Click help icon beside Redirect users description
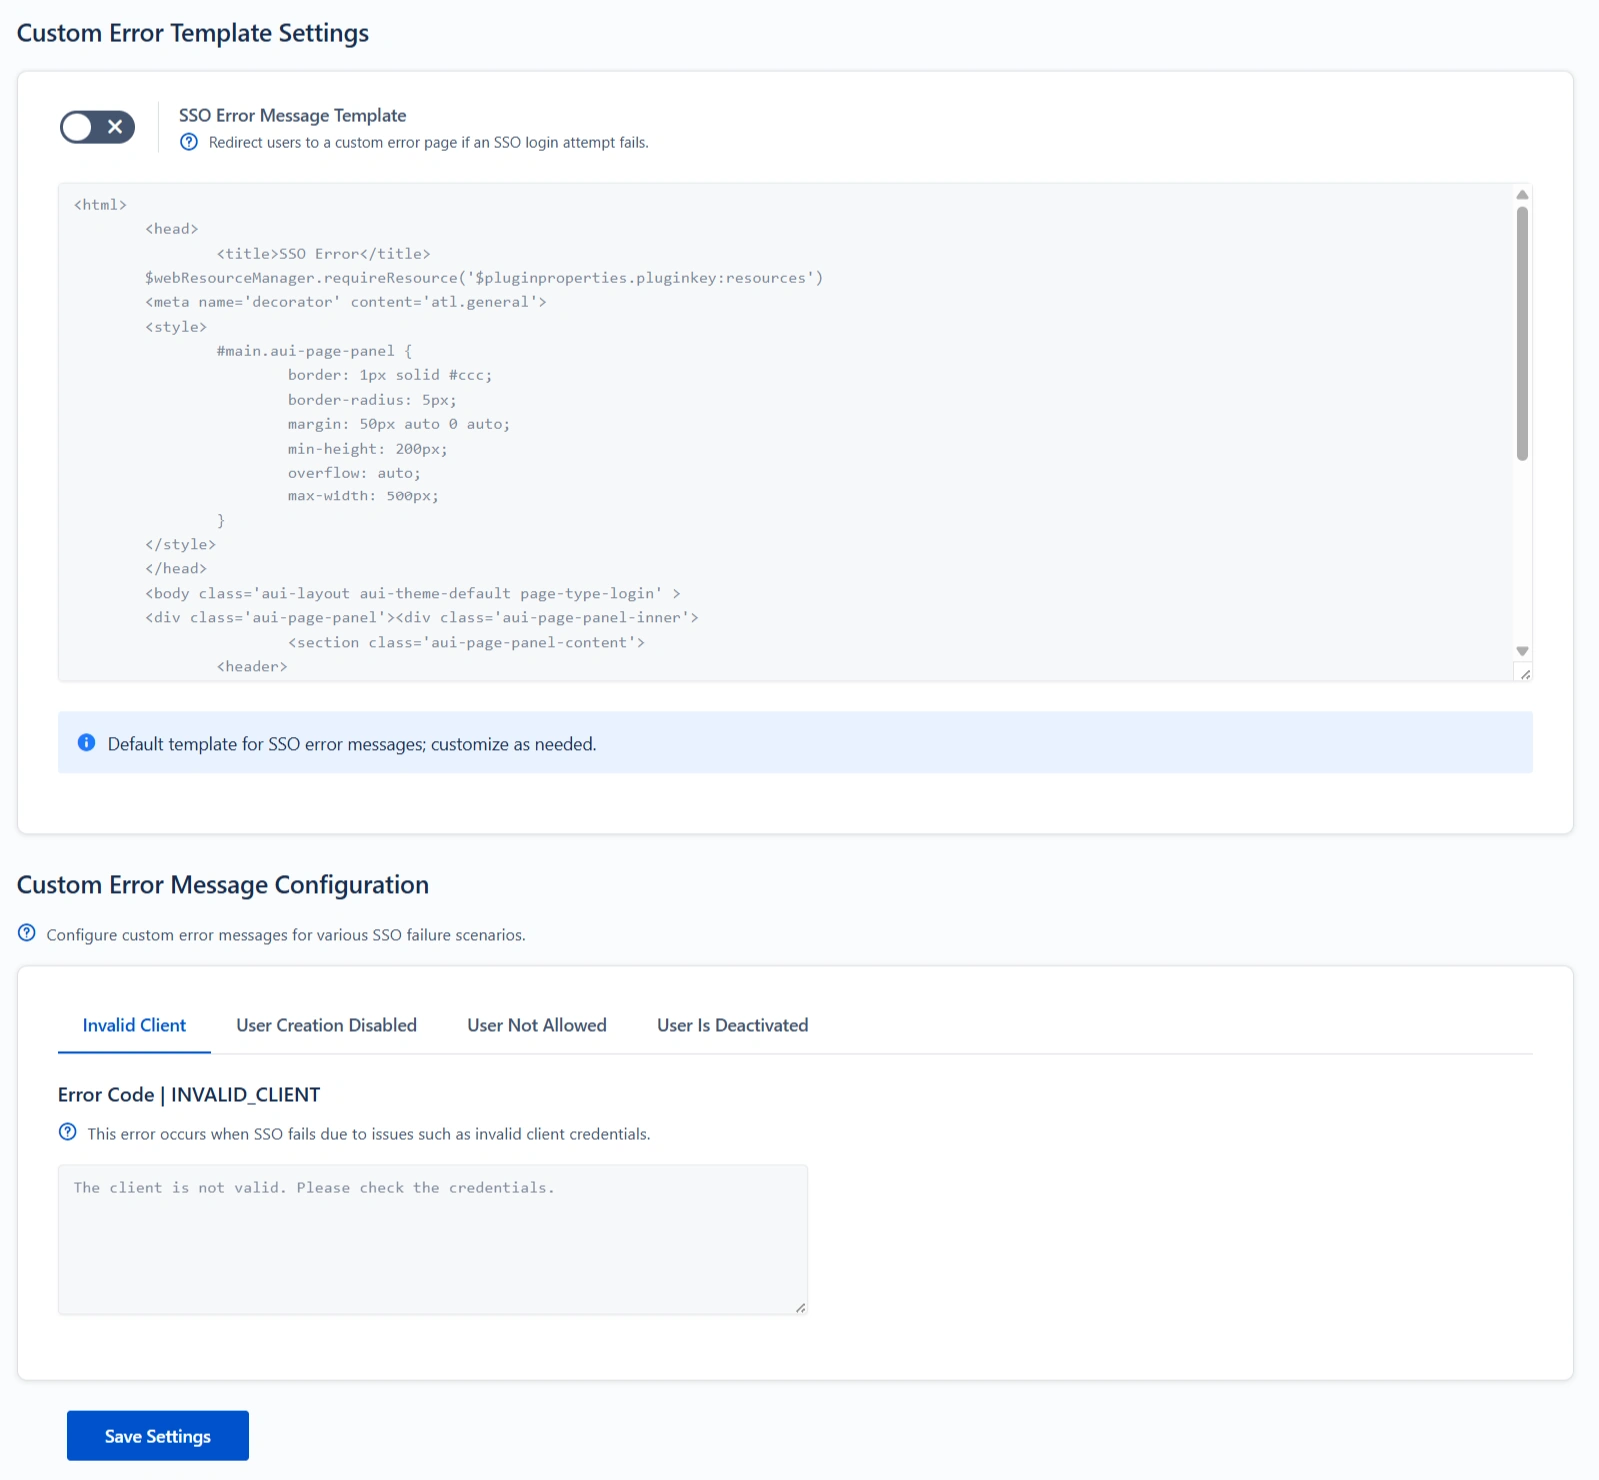 pos(189,142)
